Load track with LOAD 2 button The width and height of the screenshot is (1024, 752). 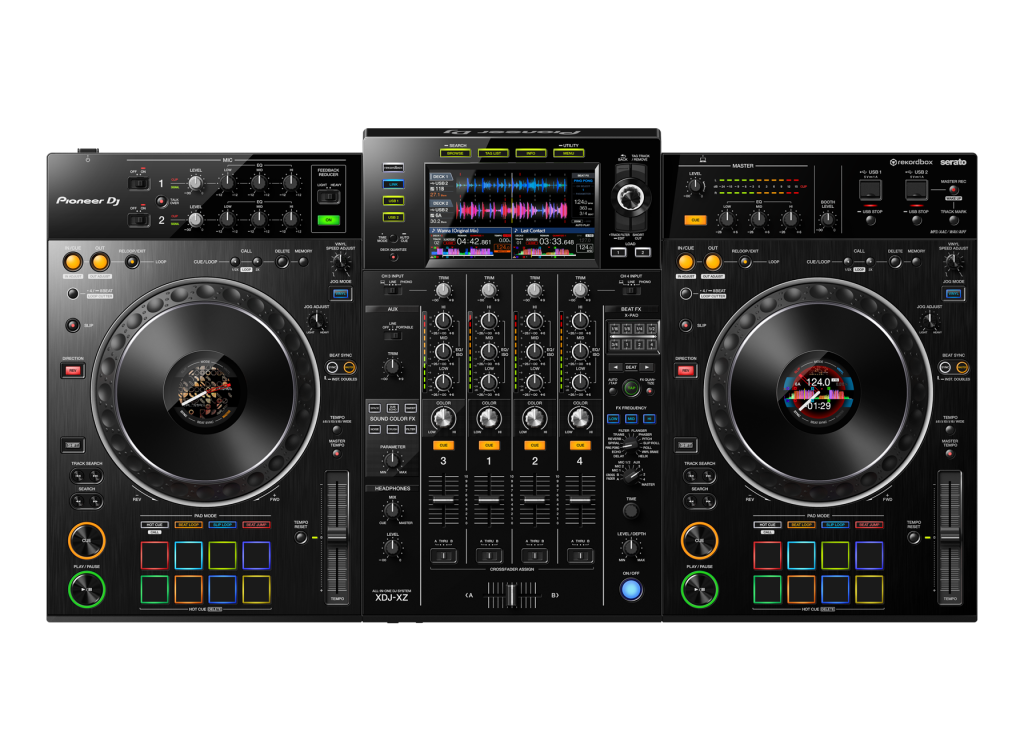[x=643, y=252]
